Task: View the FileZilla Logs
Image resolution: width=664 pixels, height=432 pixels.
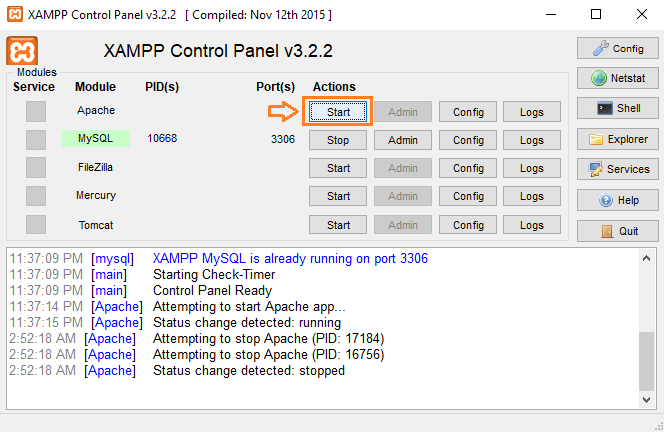Action: 532,168
